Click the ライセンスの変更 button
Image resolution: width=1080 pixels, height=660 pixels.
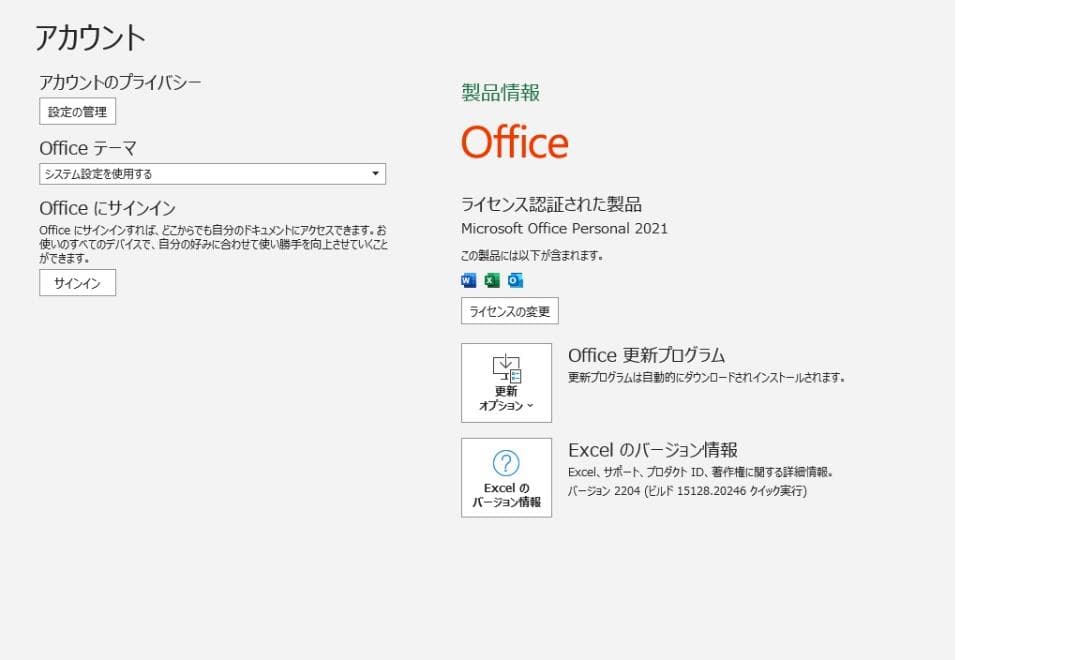coord(510,311)
